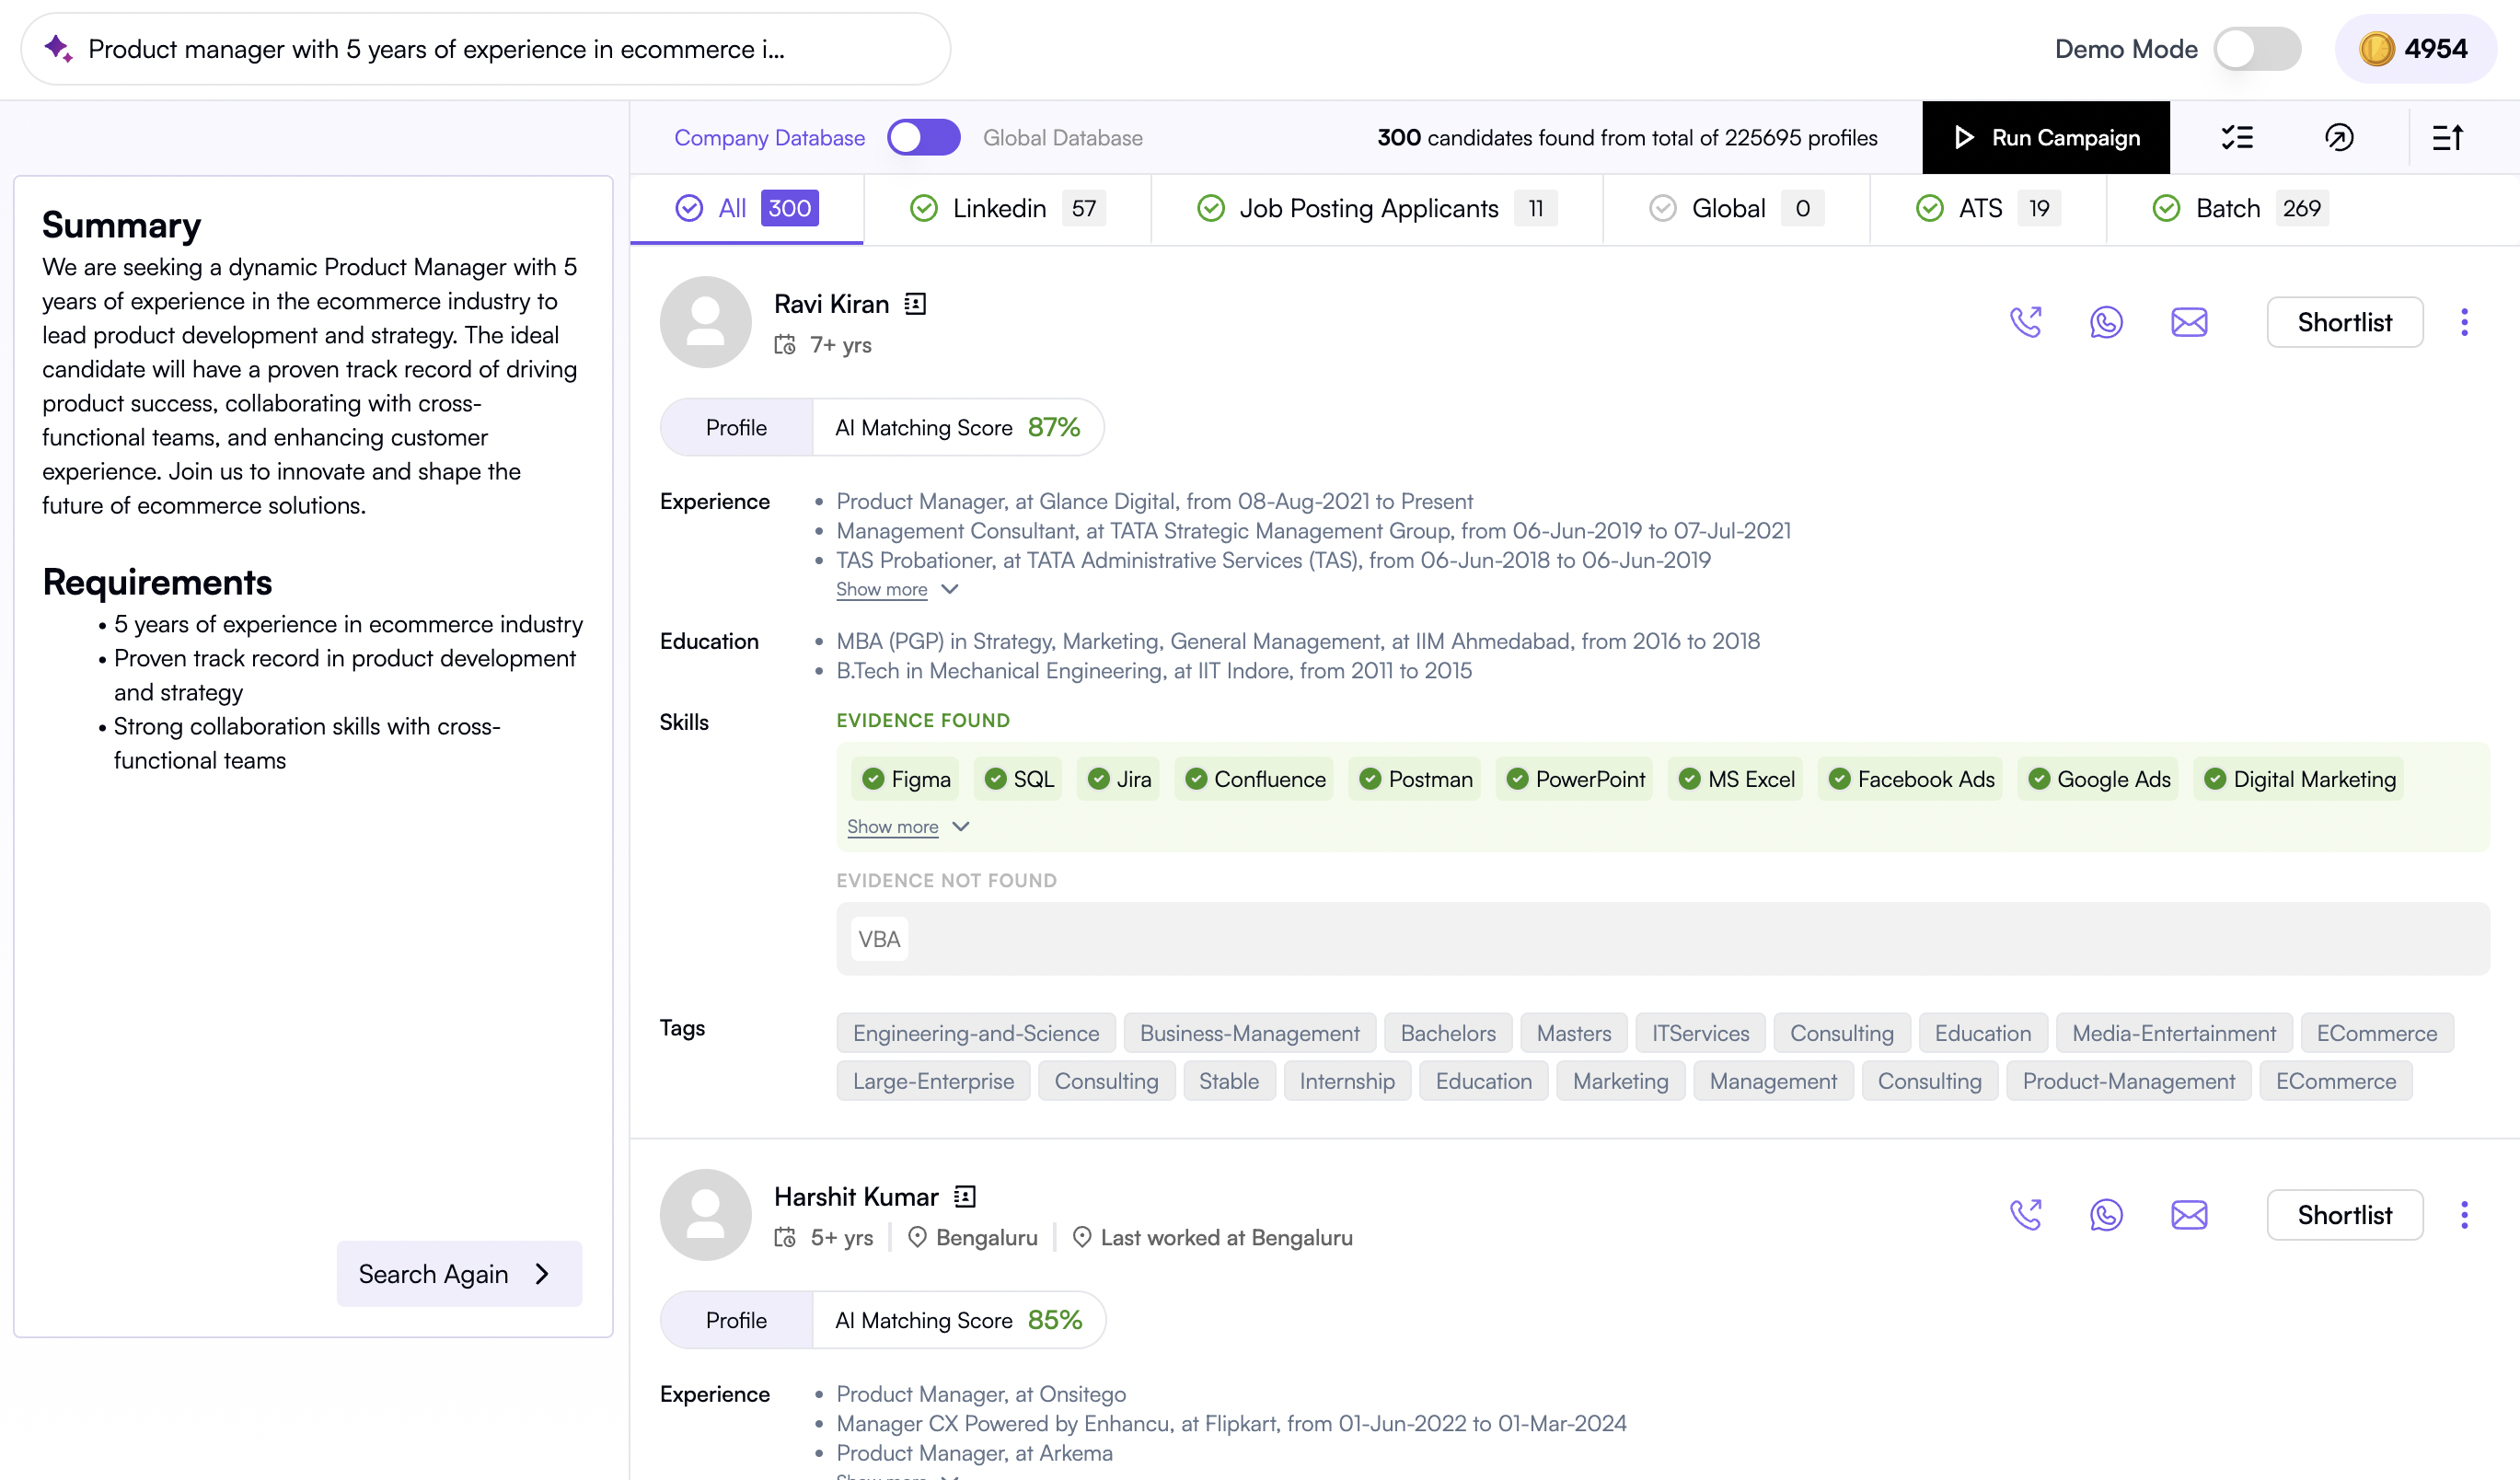Call Ravi Kiran via phone icon
Viewport: 2520px width, 1480px height.
tap(2025, 322)
